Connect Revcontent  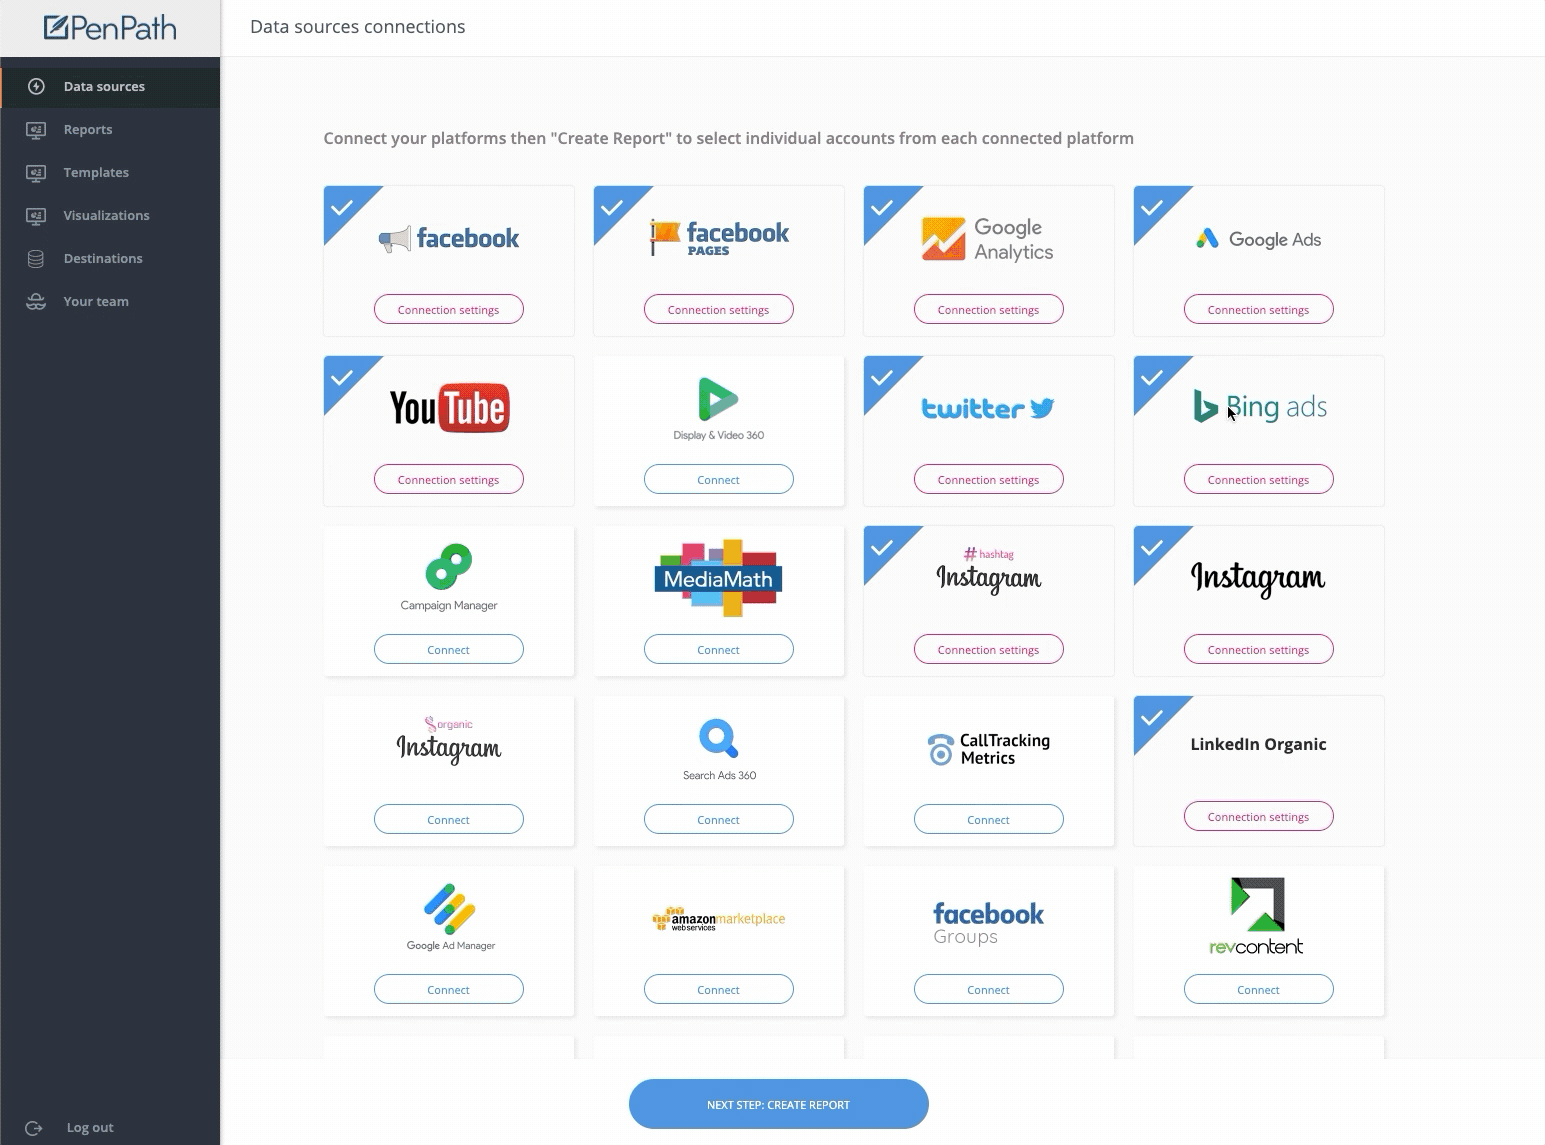coord(1259,989)
